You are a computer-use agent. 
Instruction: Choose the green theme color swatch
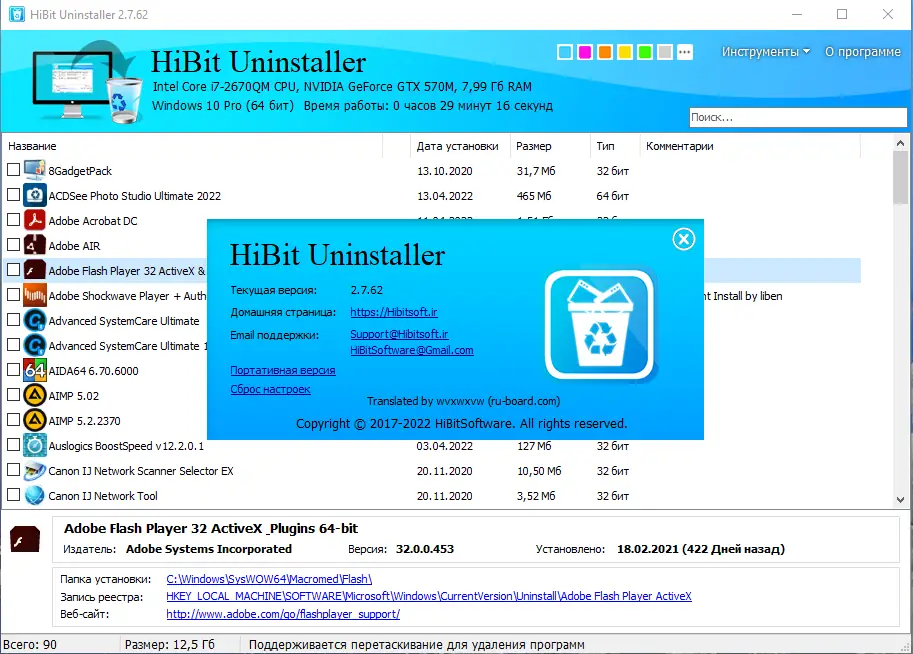tap(645, 52)
